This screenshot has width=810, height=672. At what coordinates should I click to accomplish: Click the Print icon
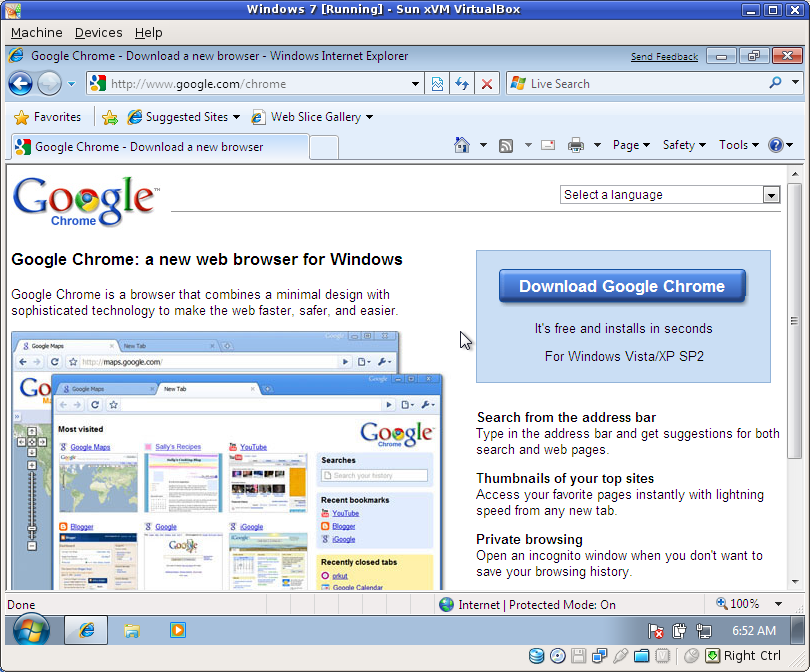point(578,144)
